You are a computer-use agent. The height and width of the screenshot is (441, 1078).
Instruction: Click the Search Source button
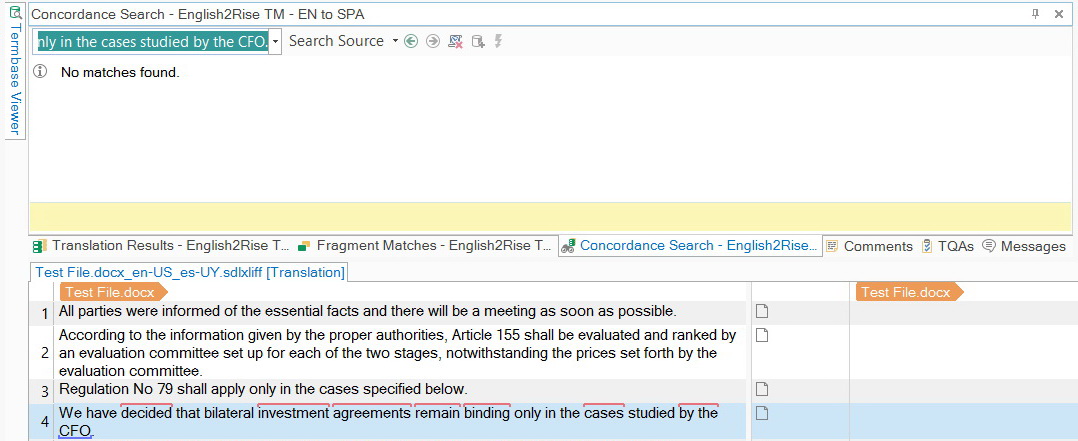336,41
